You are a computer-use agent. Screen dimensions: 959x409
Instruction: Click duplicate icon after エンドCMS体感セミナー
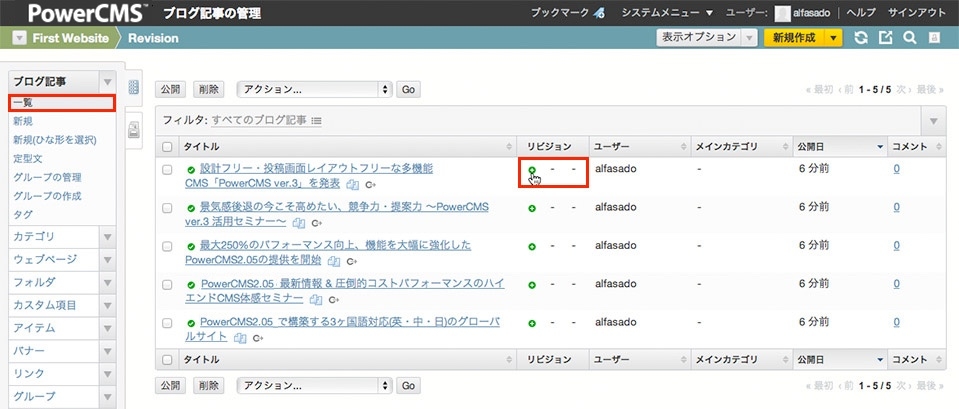(x=316, y=300)
